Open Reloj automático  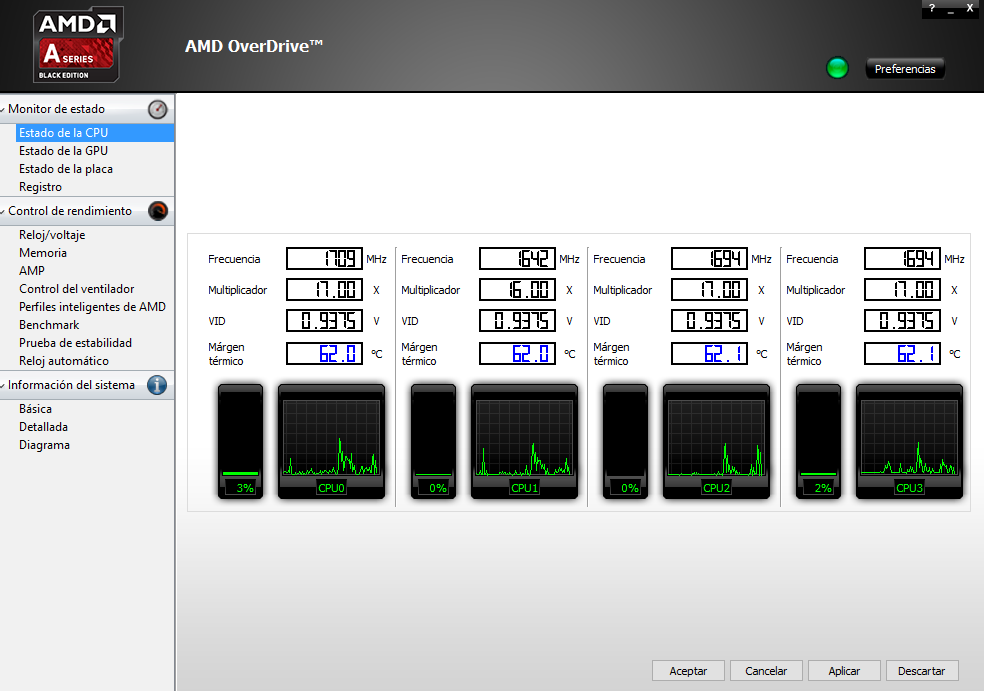[x=64, y=361]
